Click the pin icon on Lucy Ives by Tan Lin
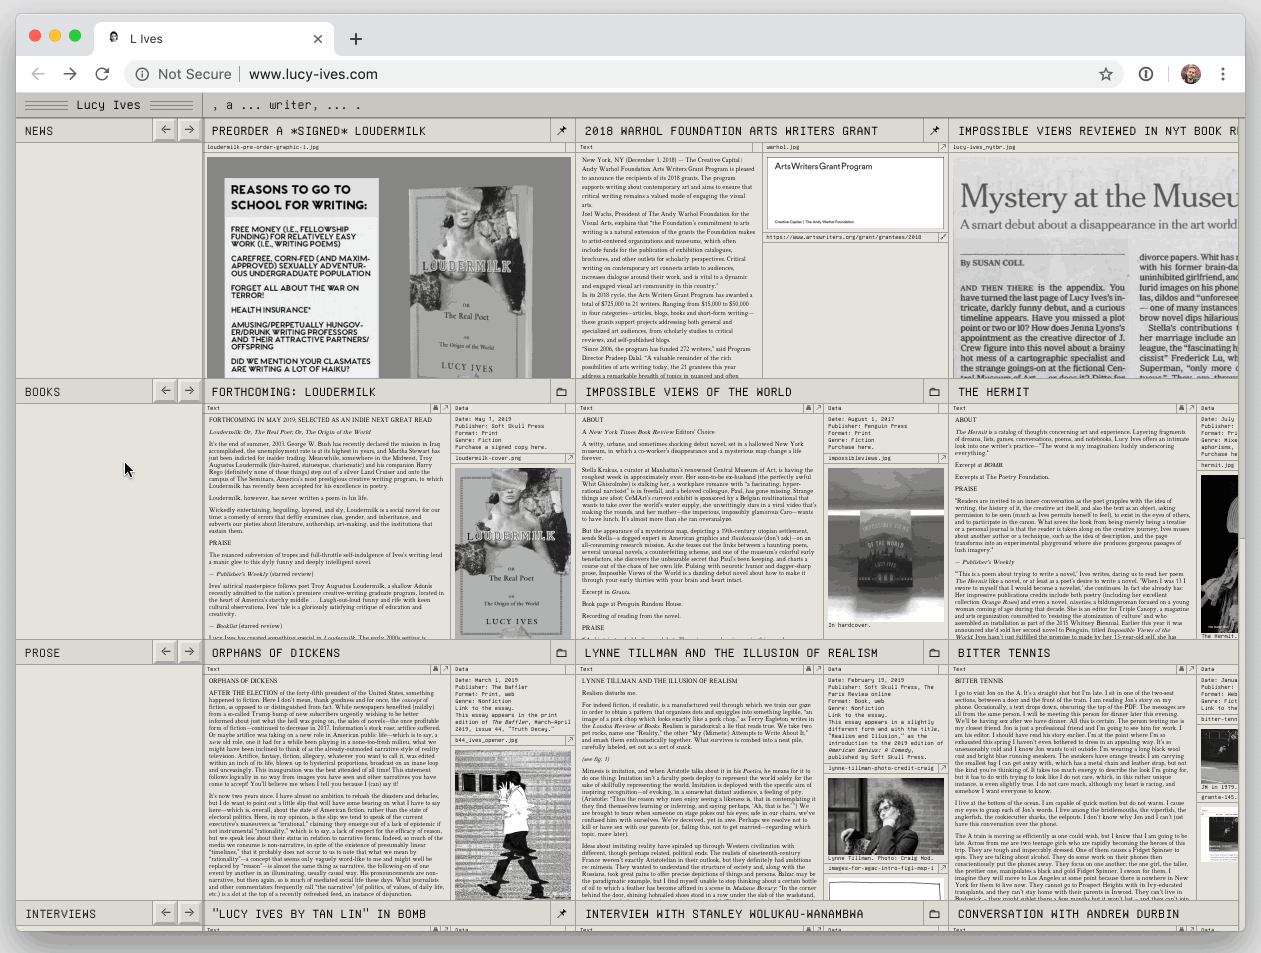Image resolution: width=1261 pixels, height=953 pixels. (562, 913)
